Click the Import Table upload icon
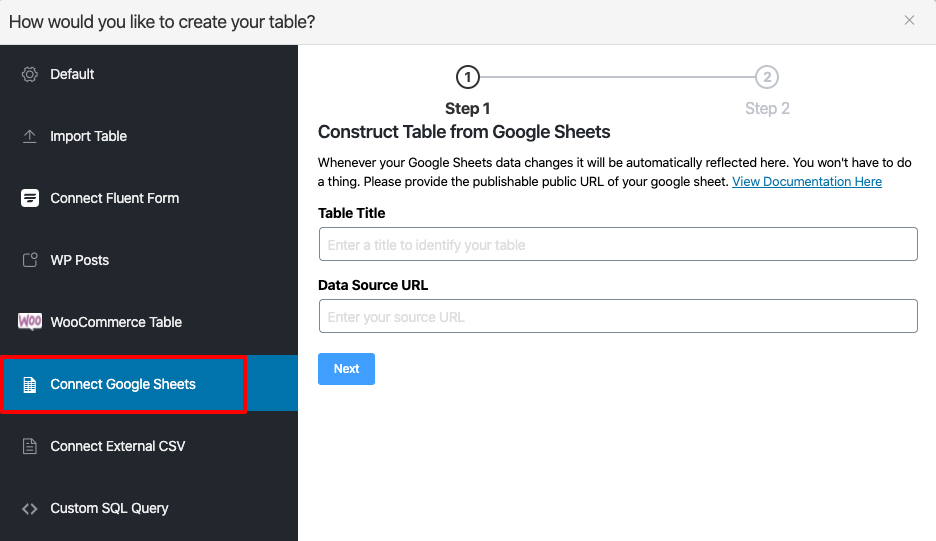This screenshot has height=541, width=936. (30, 136)
